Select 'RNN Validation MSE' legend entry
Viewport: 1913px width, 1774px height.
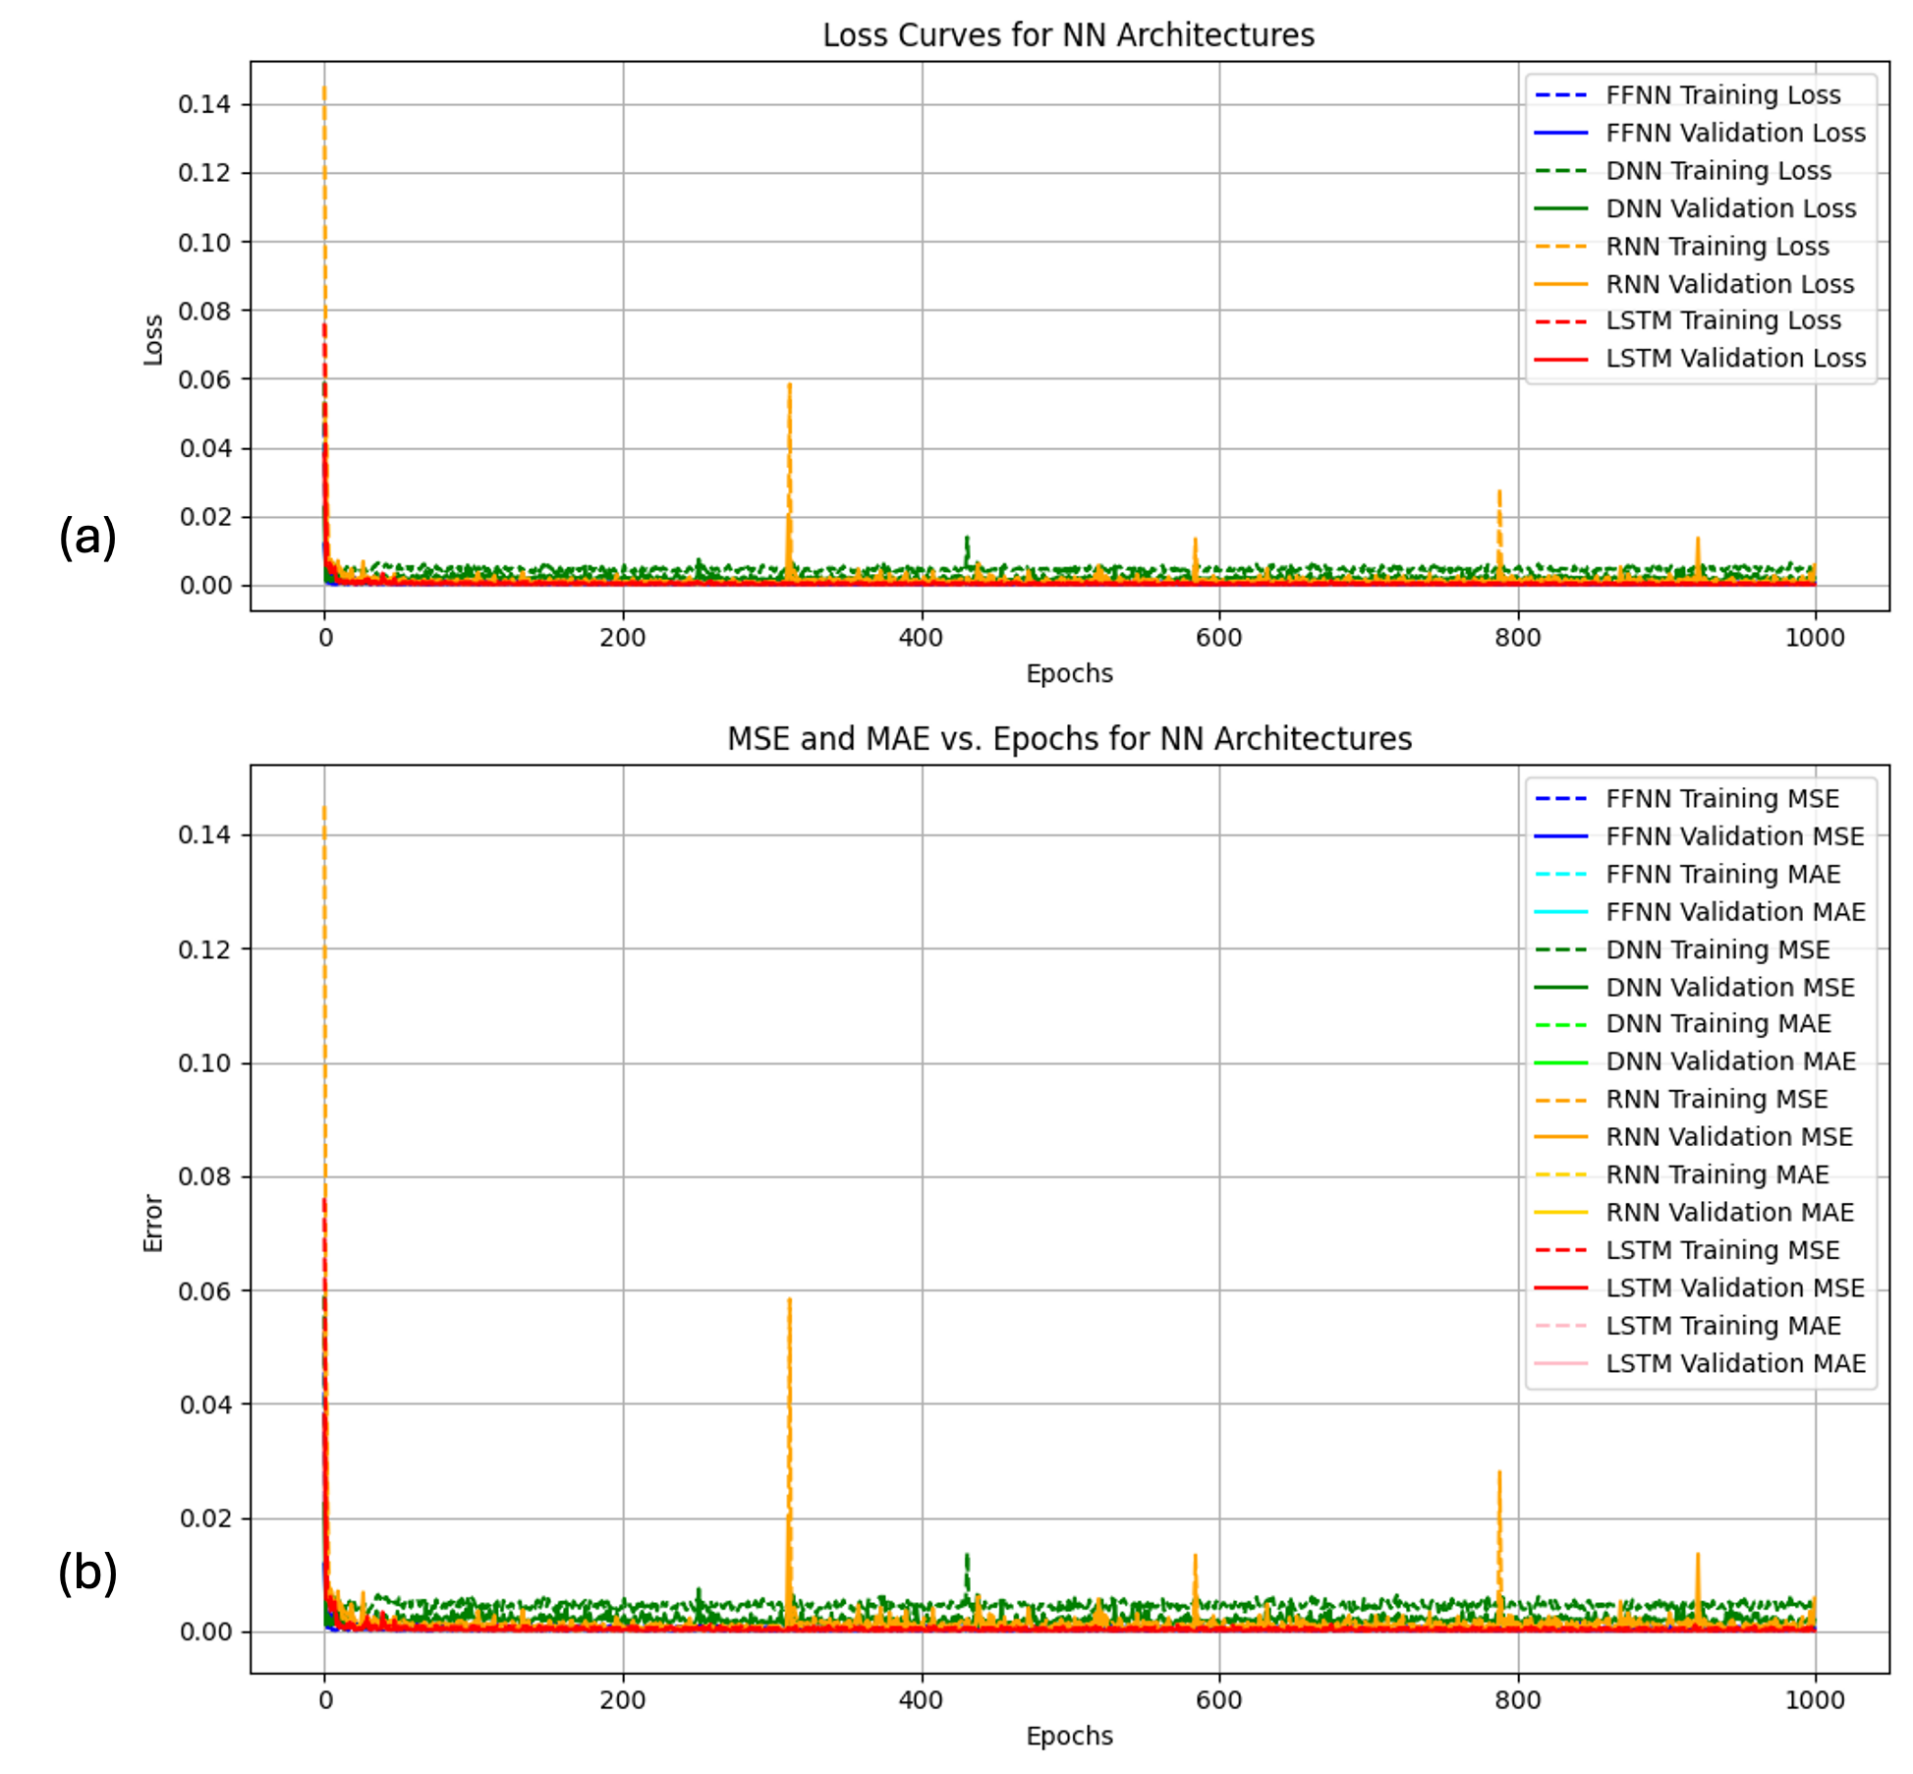[1693, 1137]
